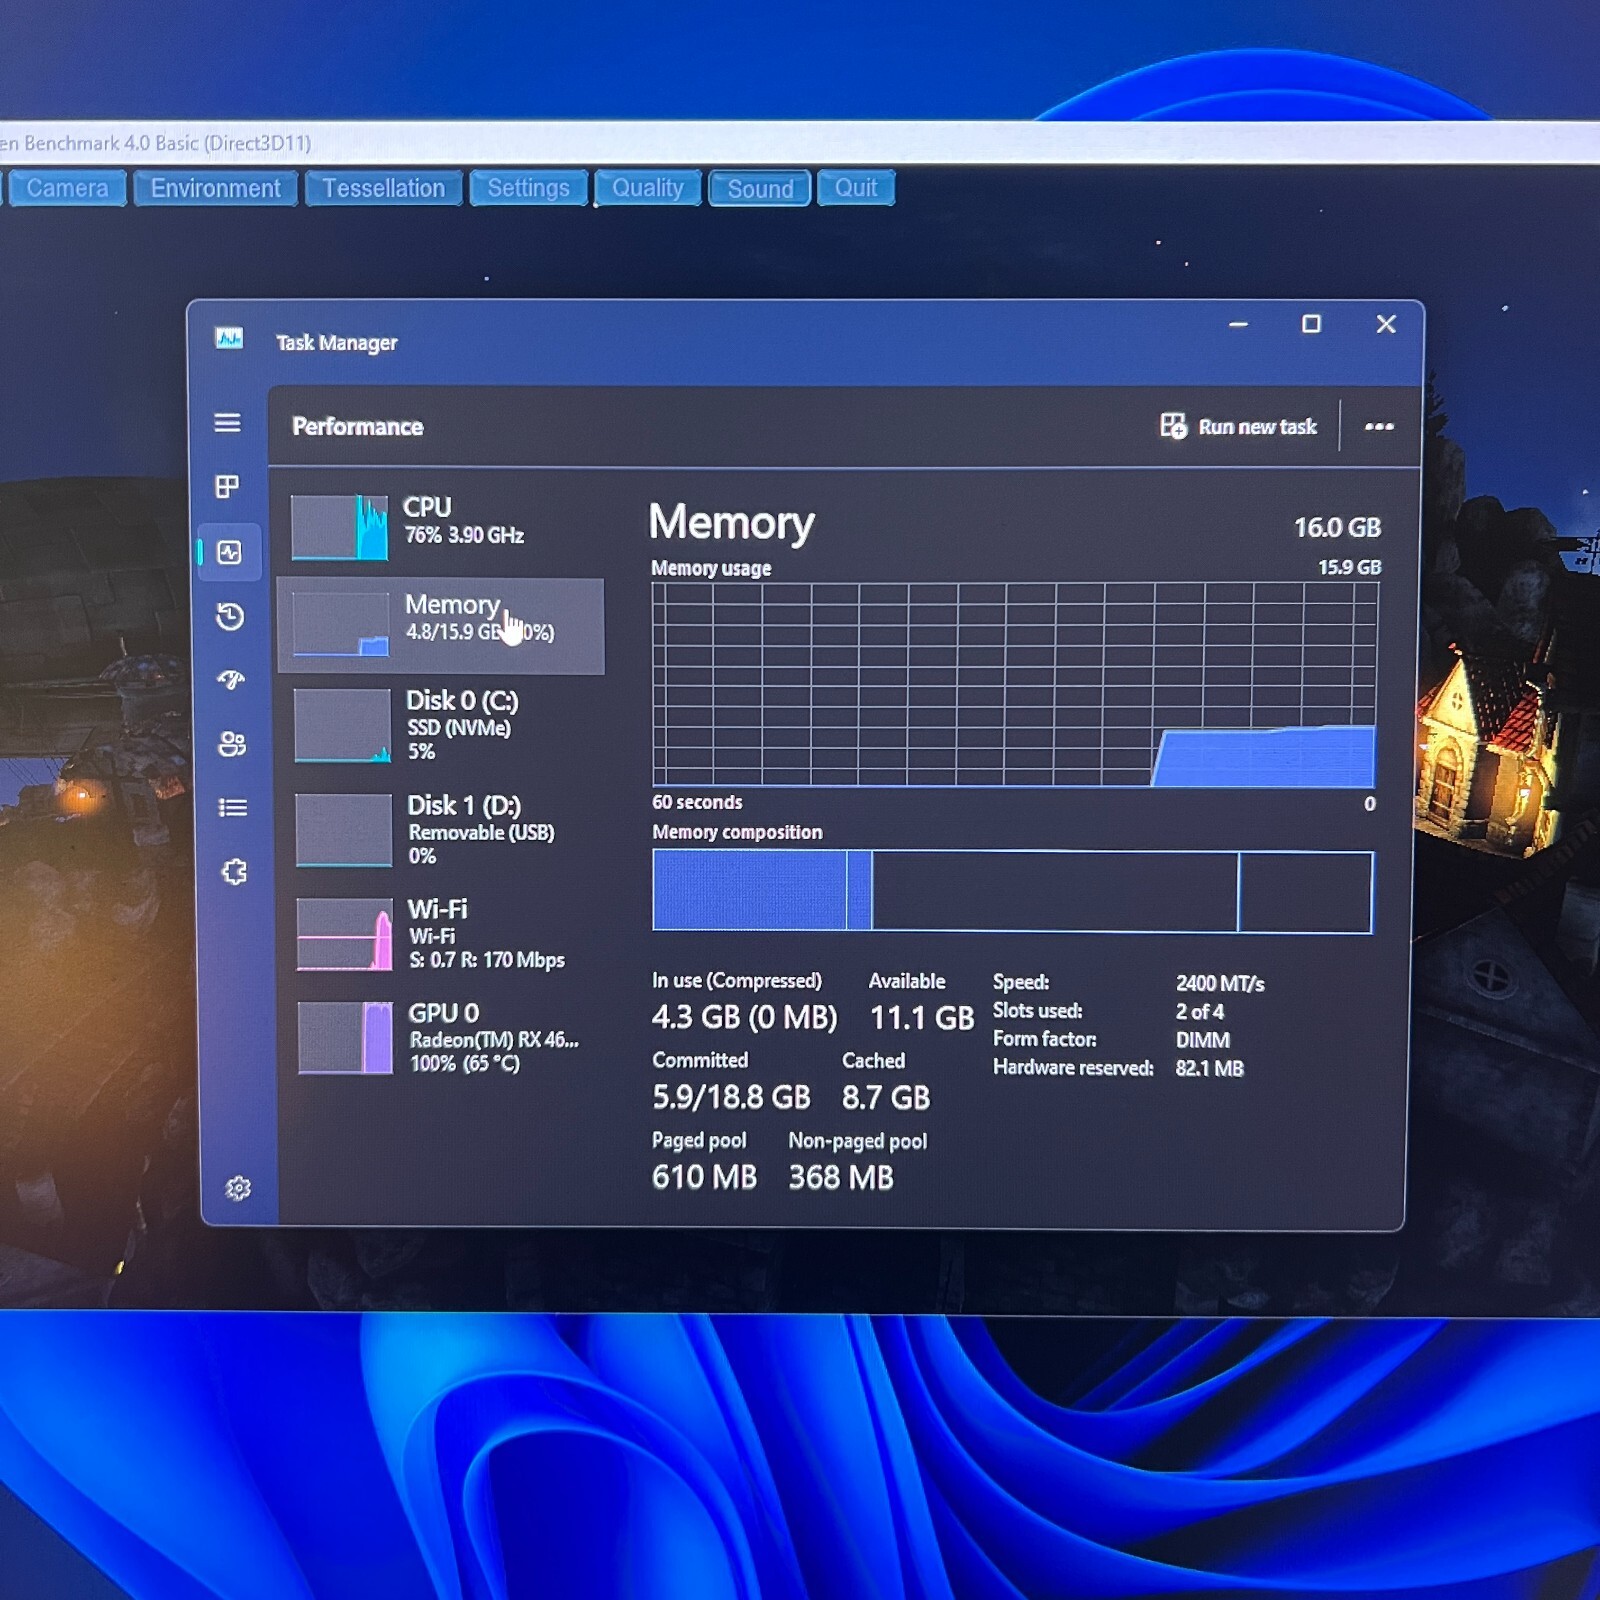Open Tessellation menu in benchmark window
Image resolution: width=1600 pixels, height=1600 pixels.
click(x=383, y=188)
